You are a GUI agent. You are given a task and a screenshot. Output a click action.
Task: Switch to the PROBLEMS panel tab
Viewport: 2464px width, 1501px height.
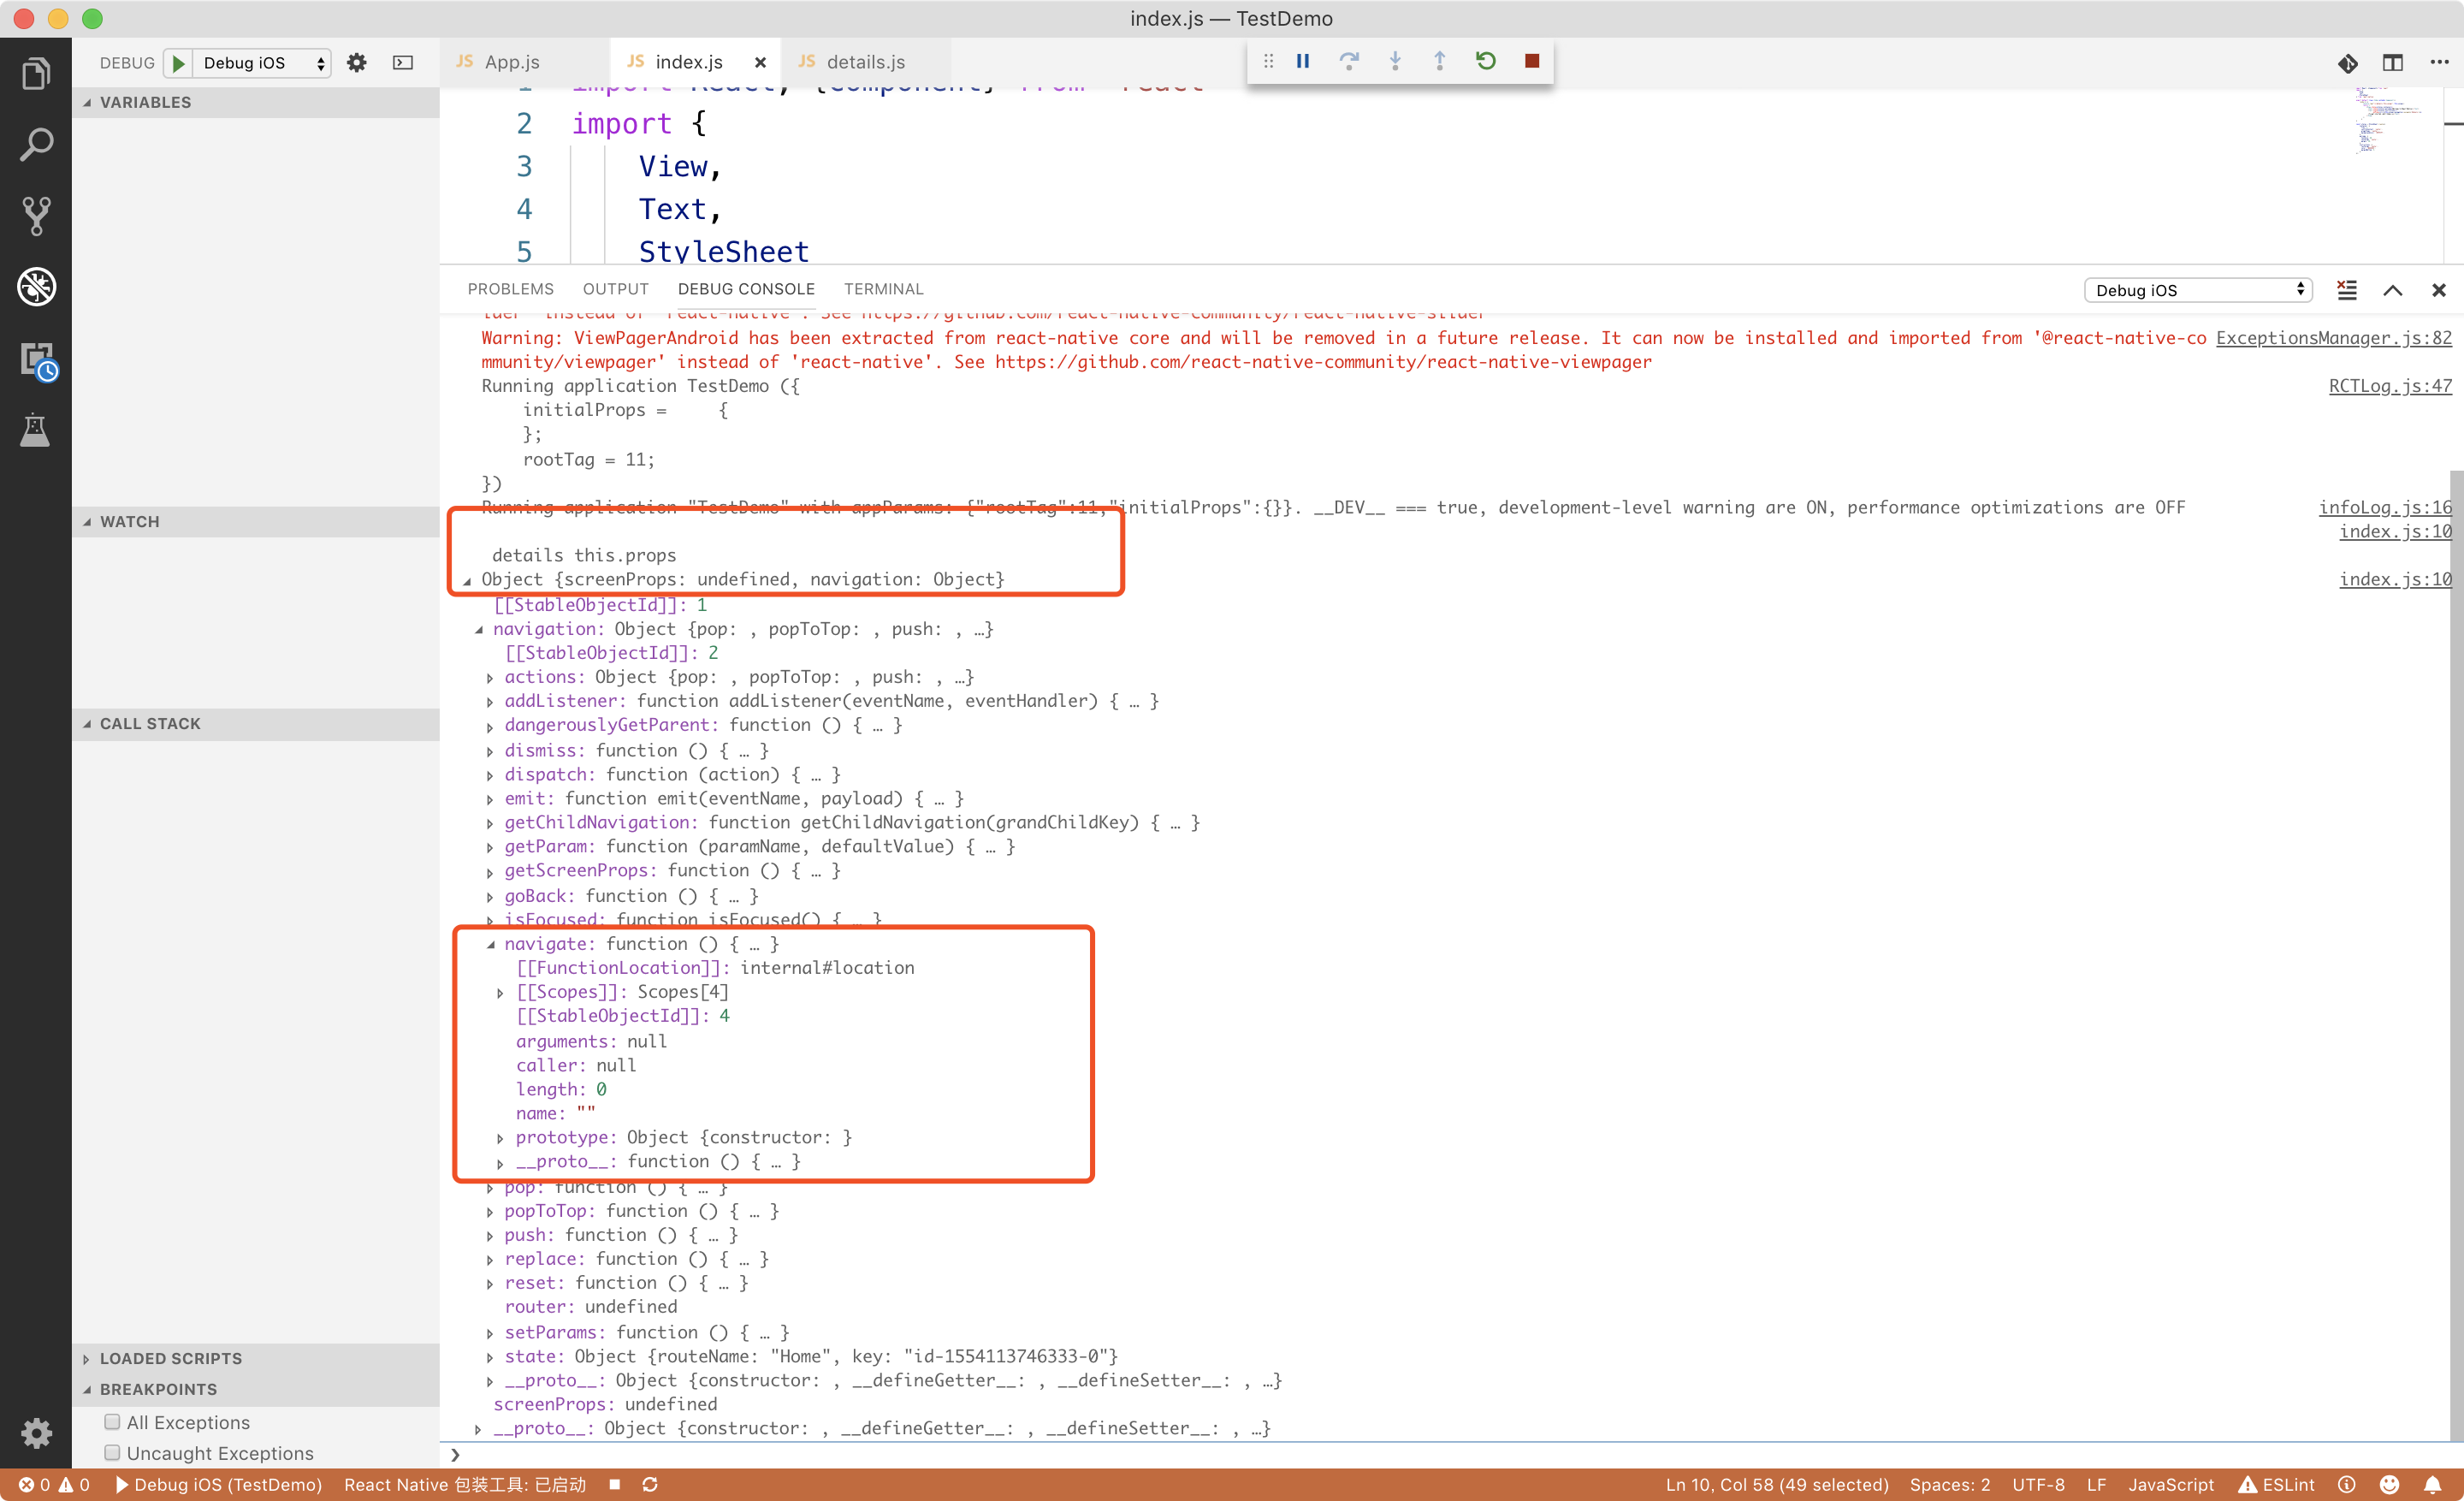point(510,289)
